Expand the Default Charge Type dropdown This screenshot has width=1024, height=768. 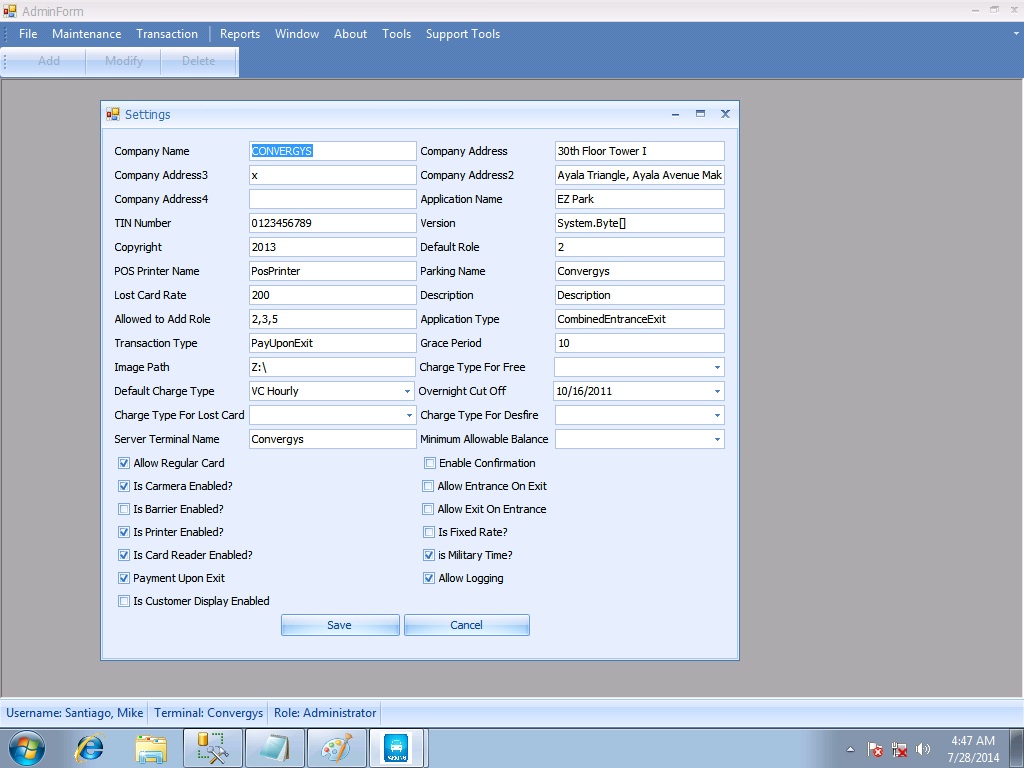[x=407, y=391]
